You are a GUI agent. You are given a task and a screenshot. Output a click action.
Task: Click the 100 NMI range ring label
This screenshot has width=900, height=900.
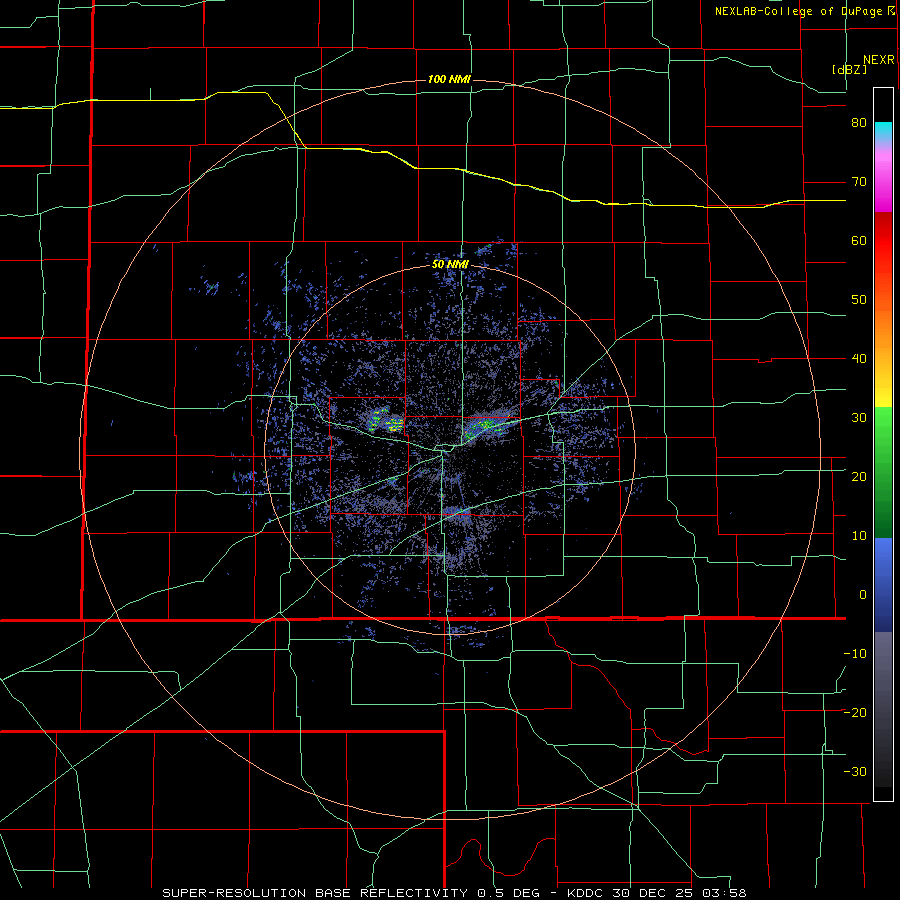[449, 79]
